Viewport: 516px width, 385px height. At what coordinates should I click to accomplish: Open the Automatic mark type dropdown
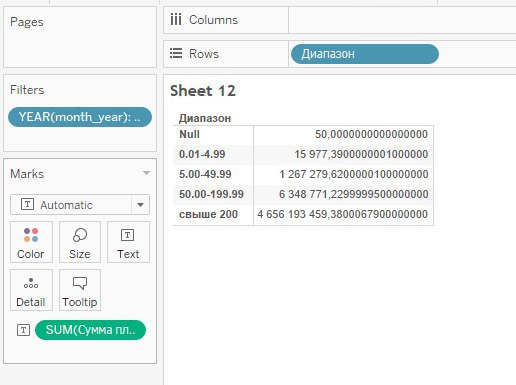click(x=80, y=205)
